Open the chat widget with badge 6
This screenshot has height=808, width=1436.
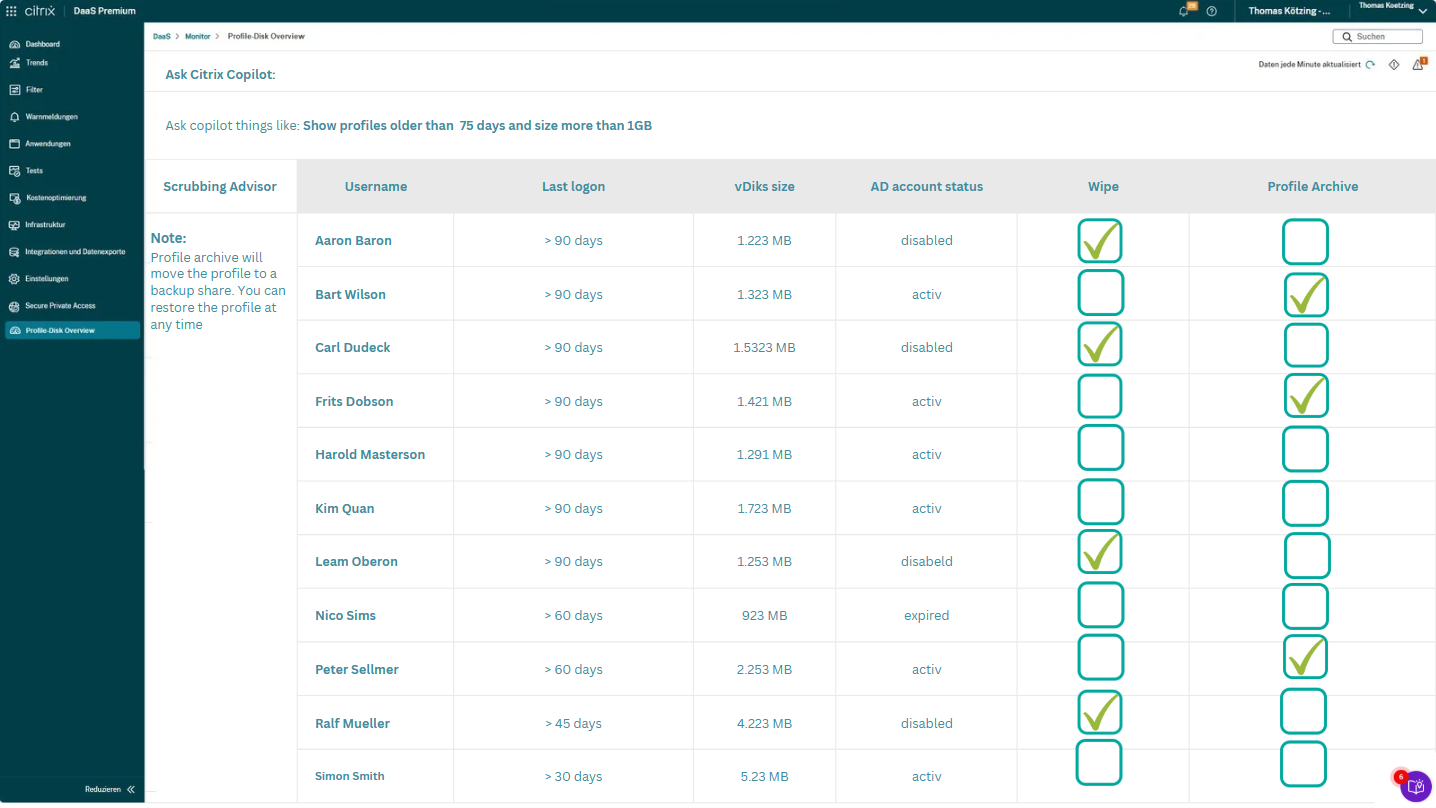[x=1415, y=786]
